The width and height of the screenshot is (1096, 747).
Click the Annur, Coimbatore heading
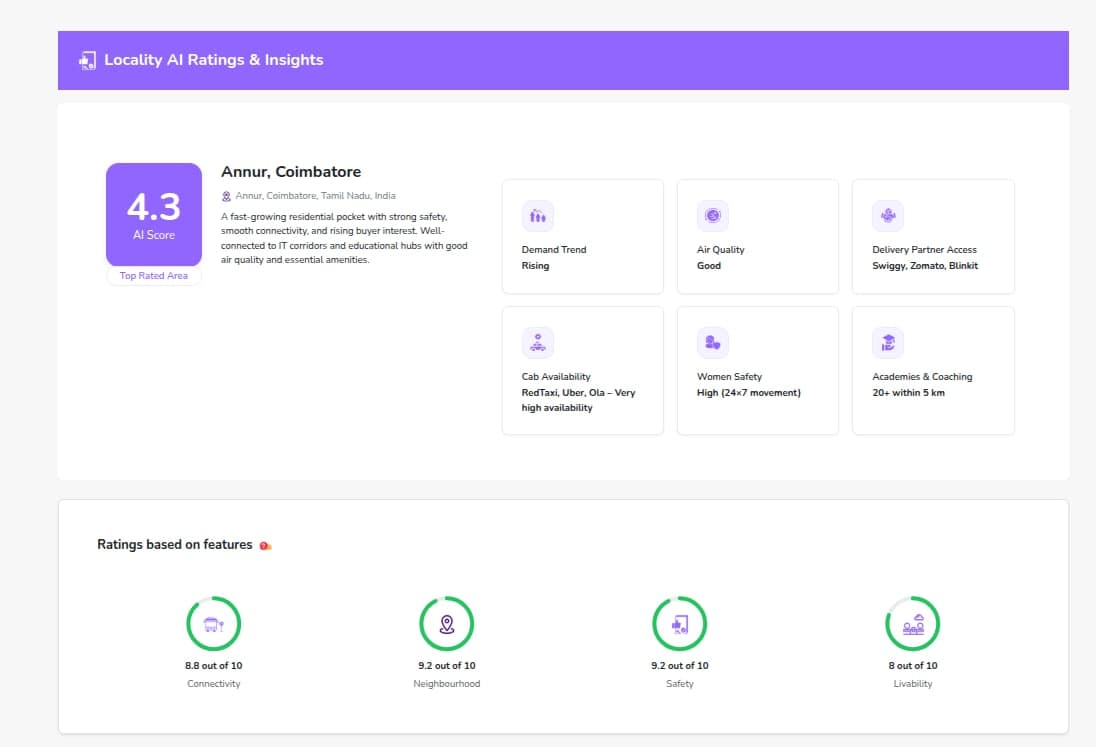tap(291, 172)
